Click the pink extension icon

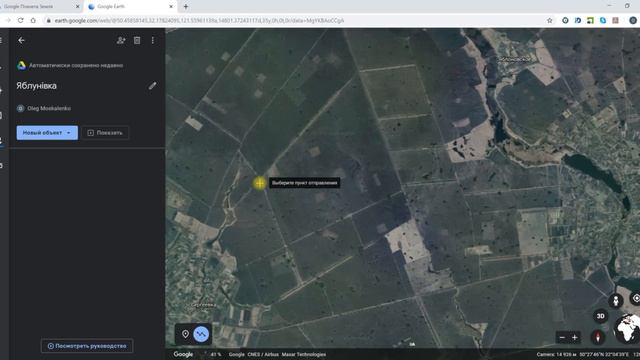click(616, 20)
